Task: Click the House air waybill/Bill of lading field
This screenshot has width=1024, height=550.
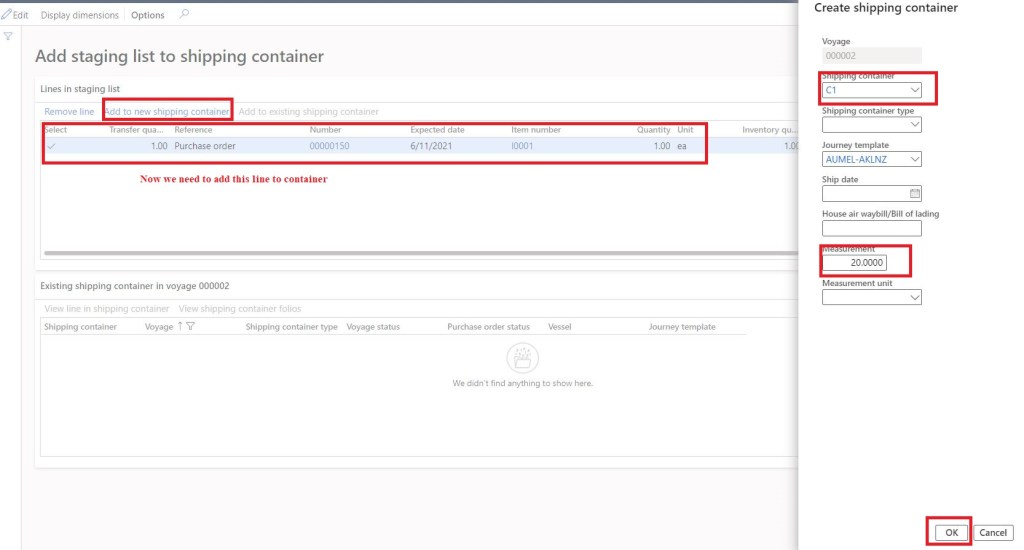Action: coord(870,228)
